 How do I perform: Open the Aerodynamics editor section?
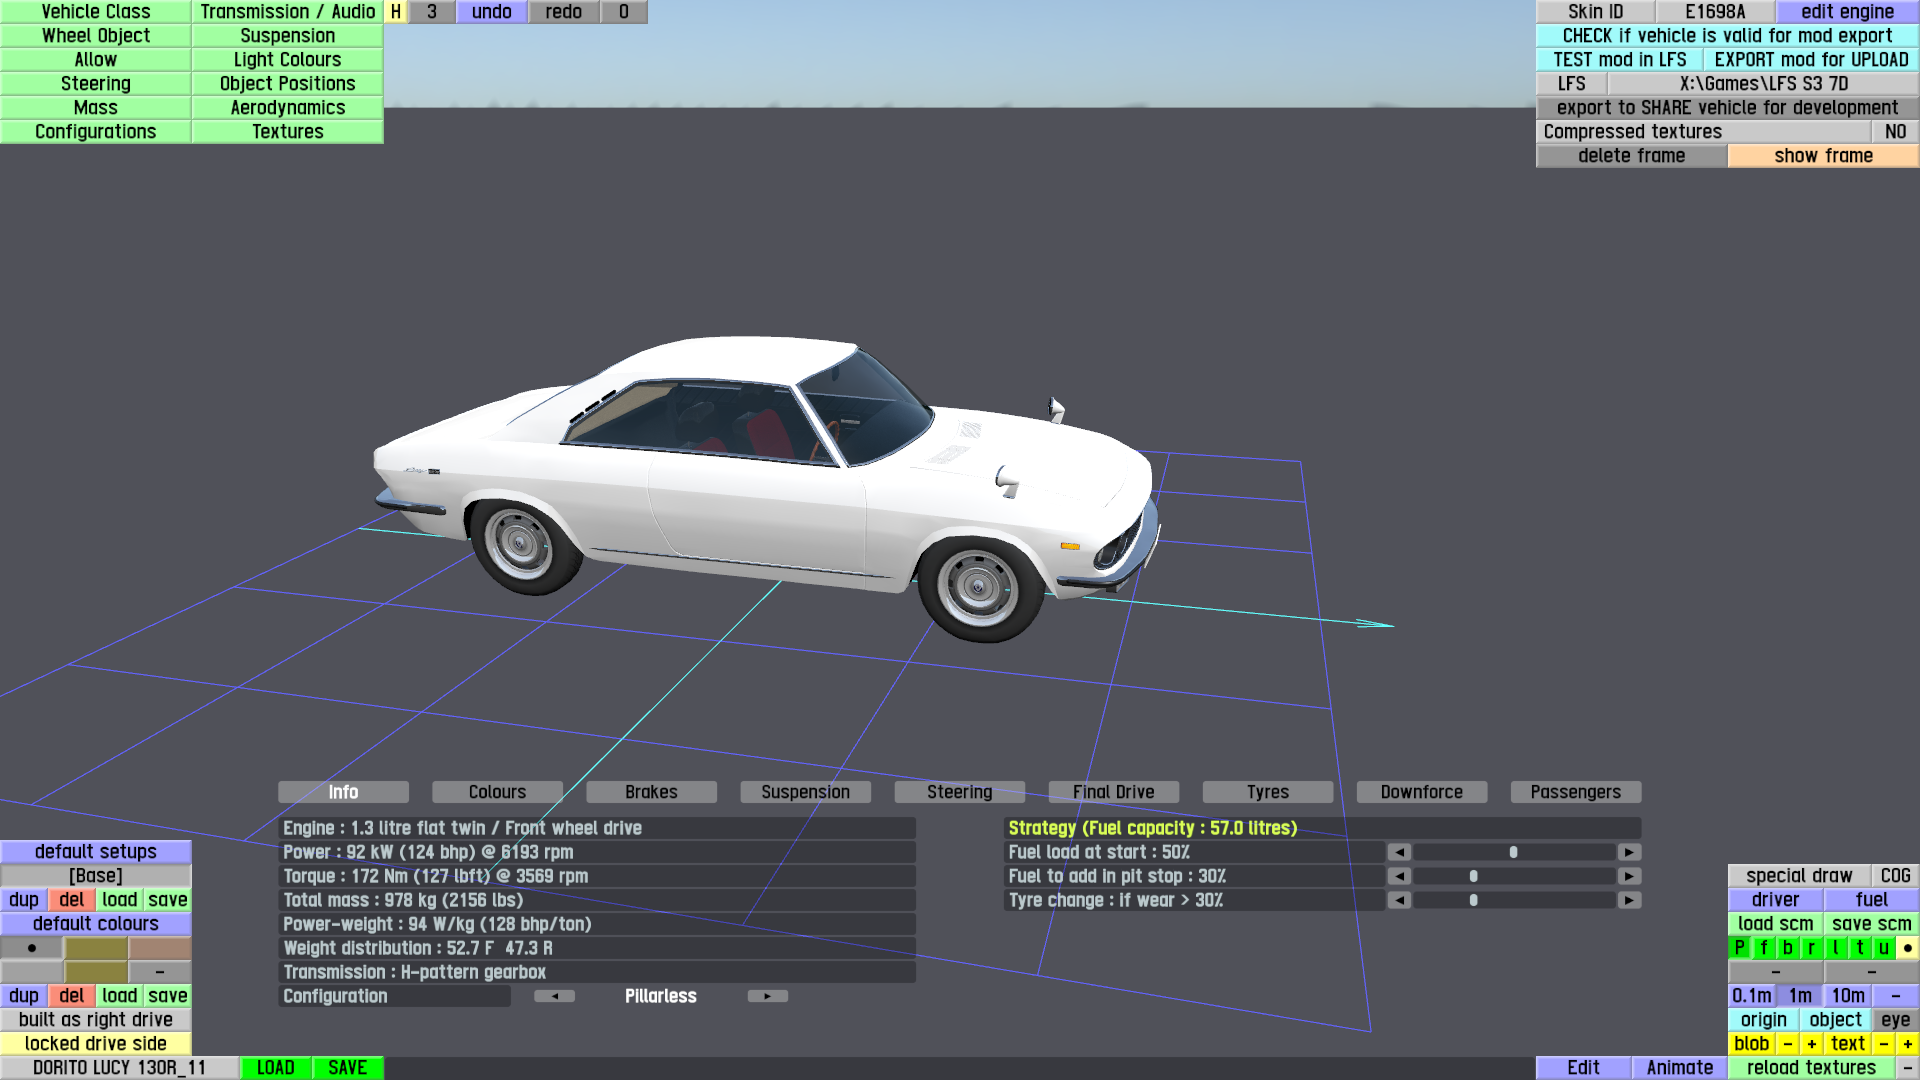point(287,108)
